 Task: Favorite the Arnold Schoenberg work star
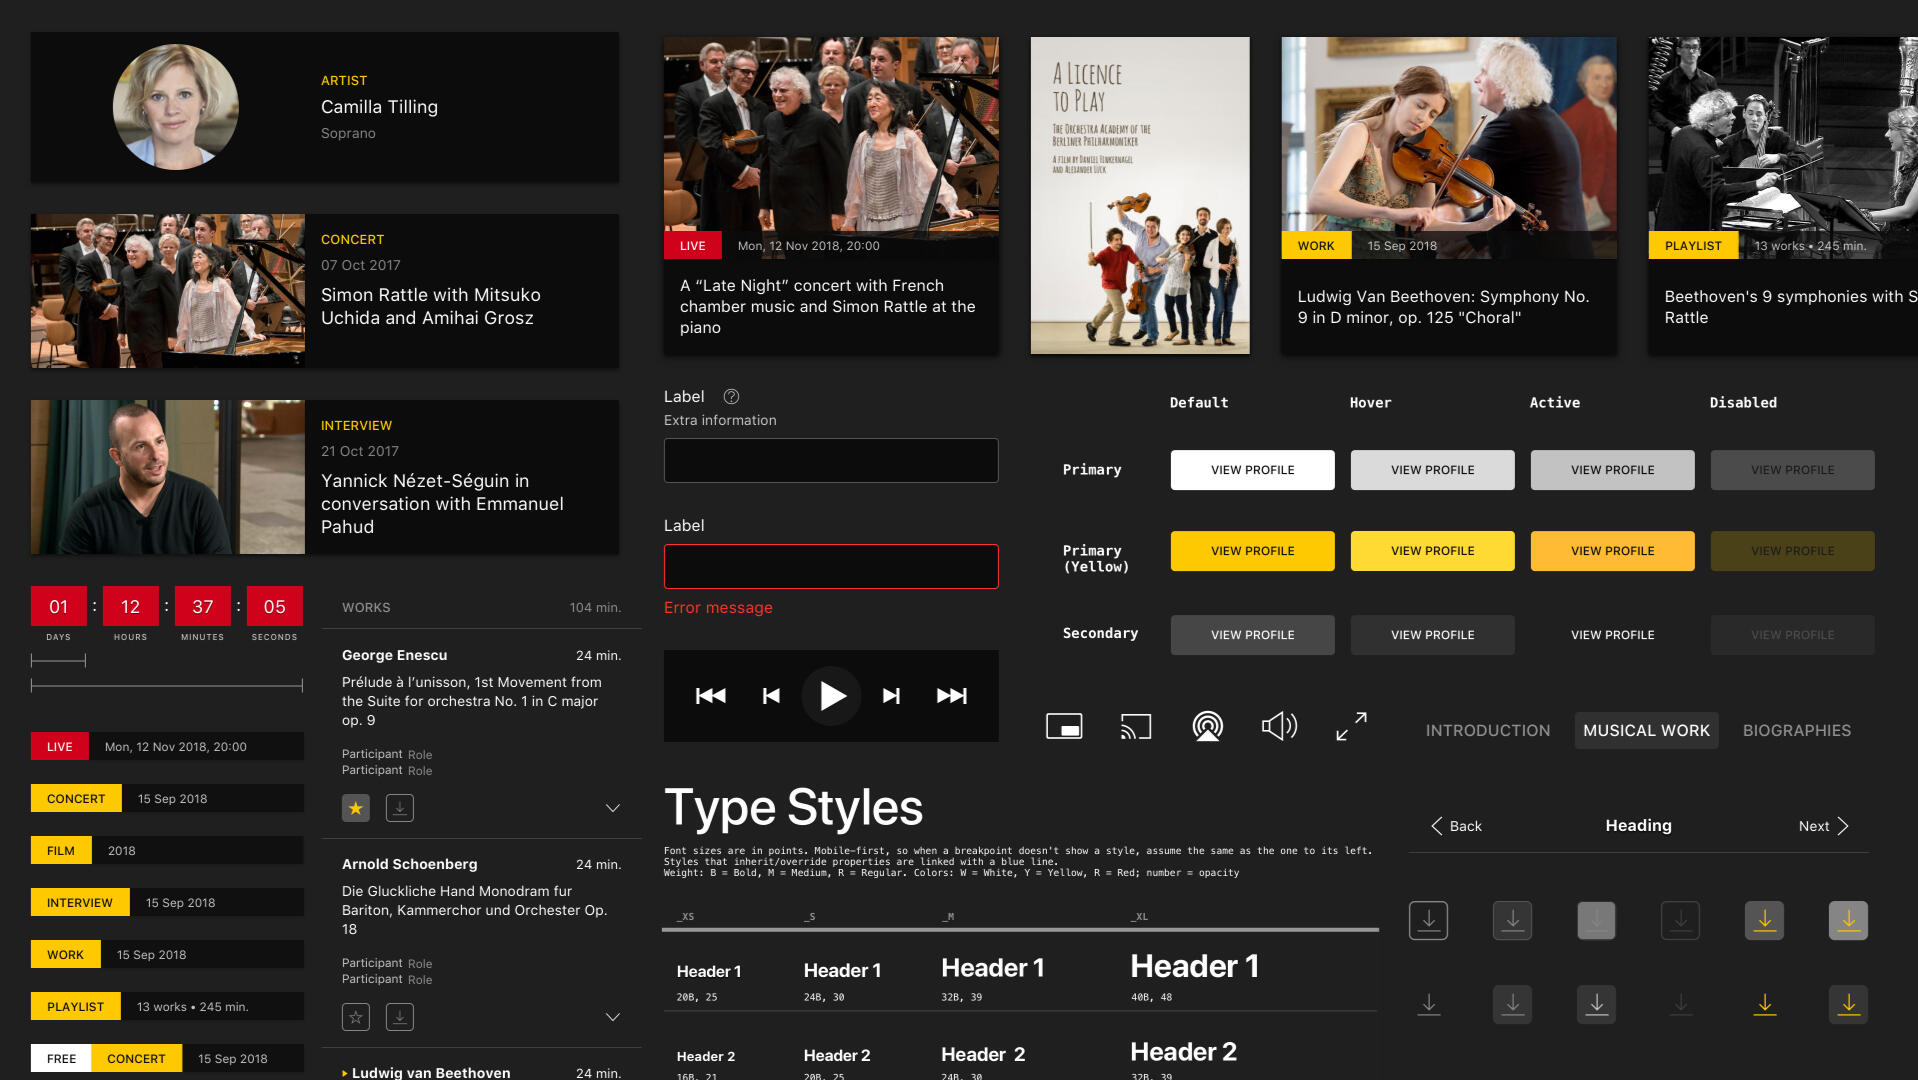[x=356, y=1017]
